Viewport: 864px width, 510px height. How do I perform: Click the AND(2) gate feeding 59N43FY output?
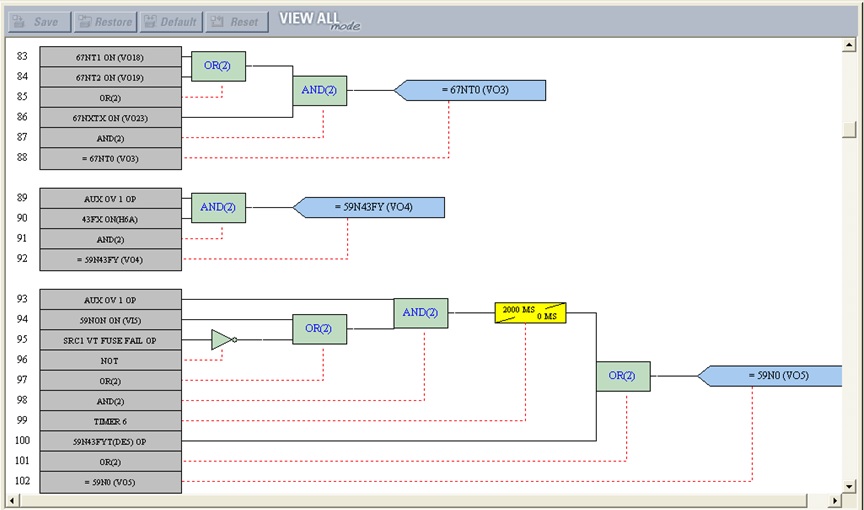(x=218, y=208)
